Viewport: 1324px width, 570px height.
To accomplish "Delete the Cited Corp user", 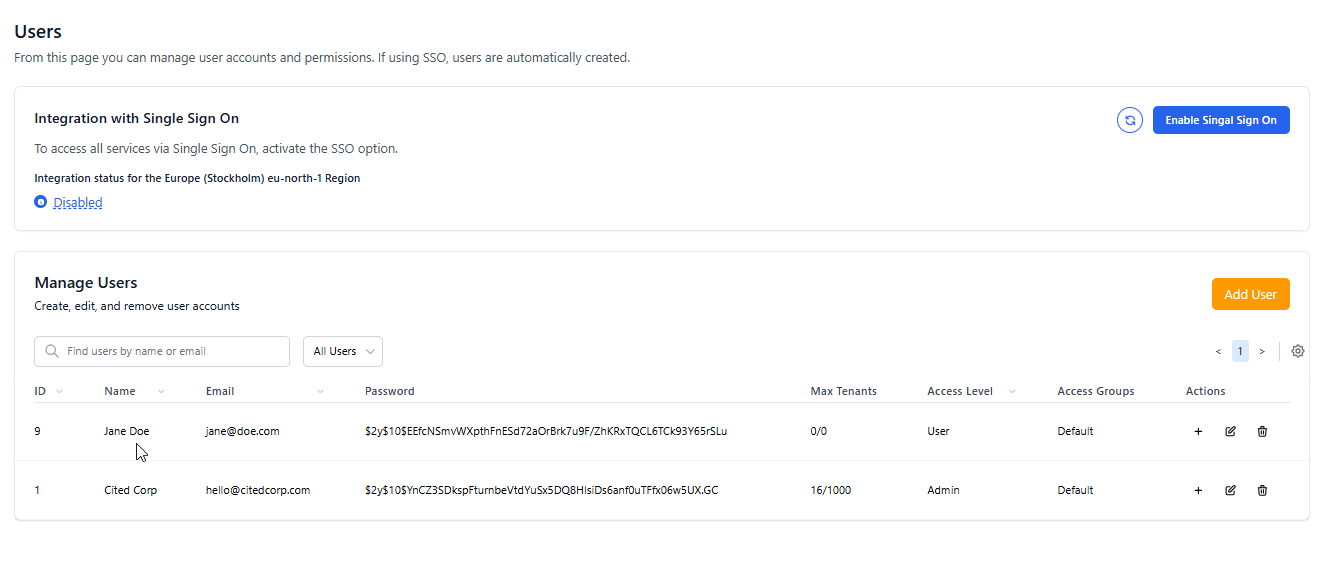I will [x=1262, y=490].
